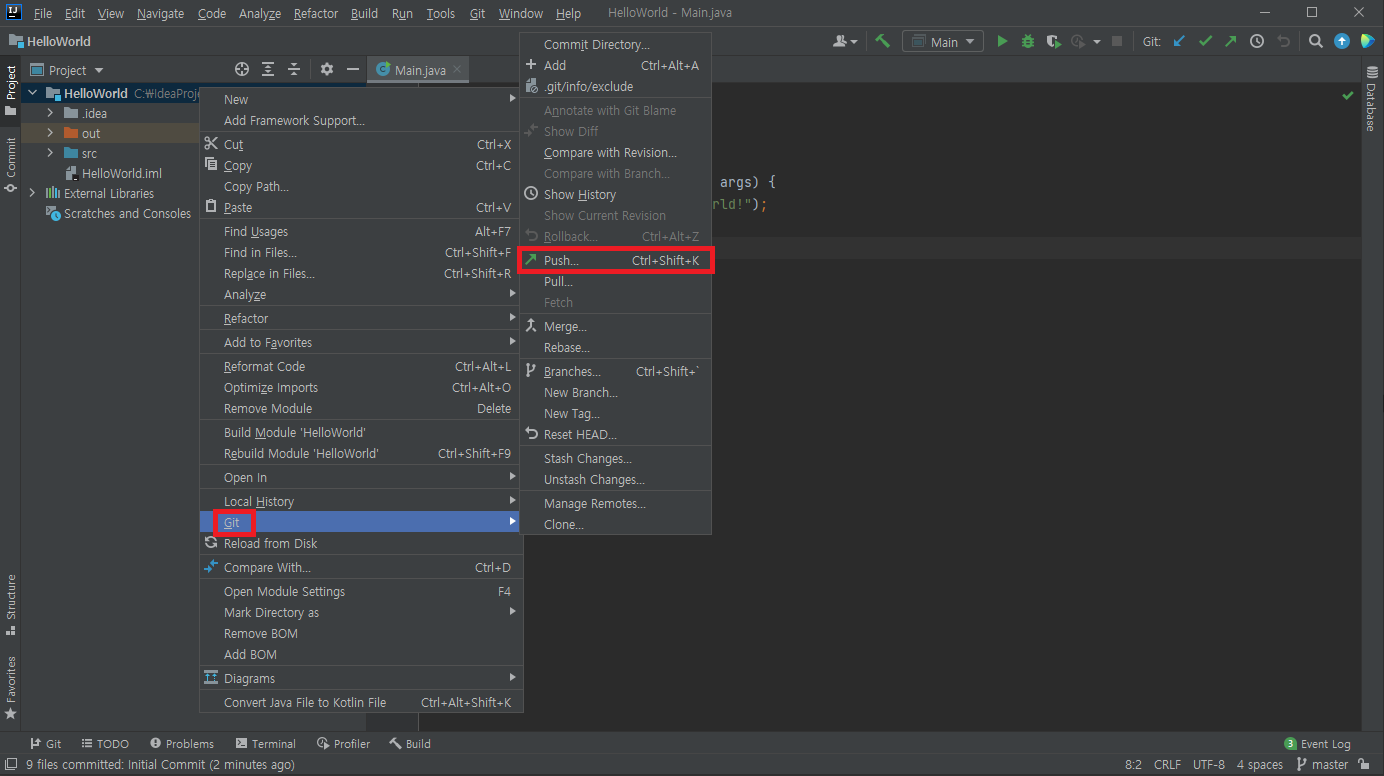Screen dimensions: 1384x776
Task: Open the Event Log
Action: [x=1317, y=743]
